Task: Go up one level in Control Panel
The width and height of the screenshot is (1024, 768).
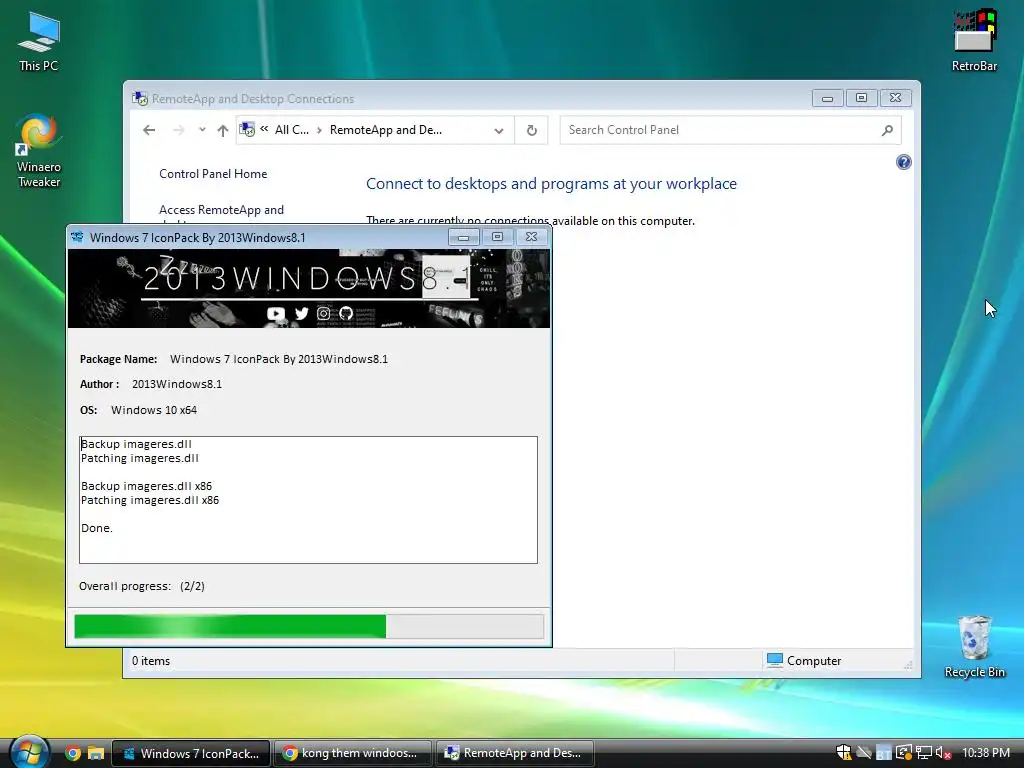Action: point(223,130)
